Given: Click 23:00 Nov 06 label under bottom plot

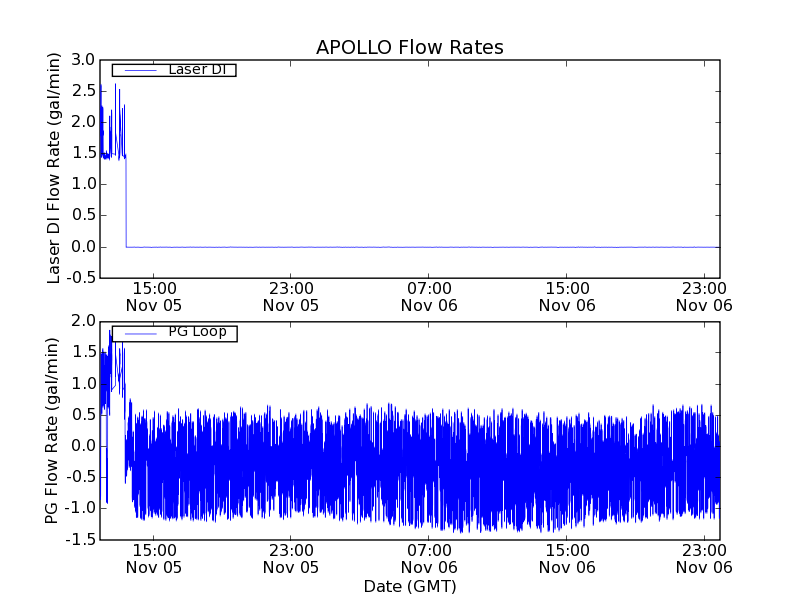Looking at the screenshot, I should point(703,558).
